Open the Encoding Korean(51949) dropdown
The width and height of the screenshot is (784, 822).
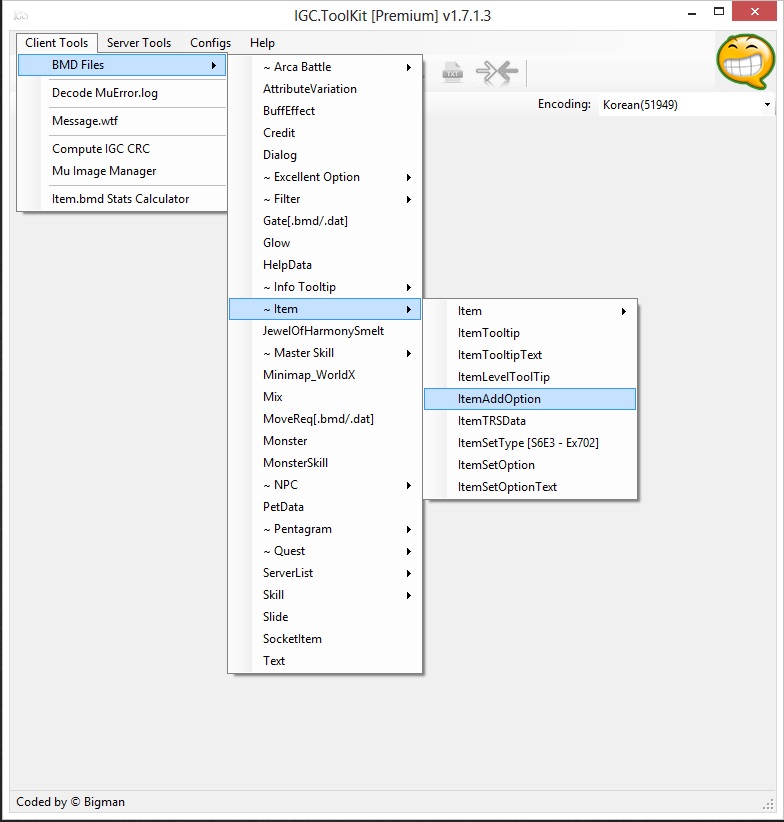point(687,105)
